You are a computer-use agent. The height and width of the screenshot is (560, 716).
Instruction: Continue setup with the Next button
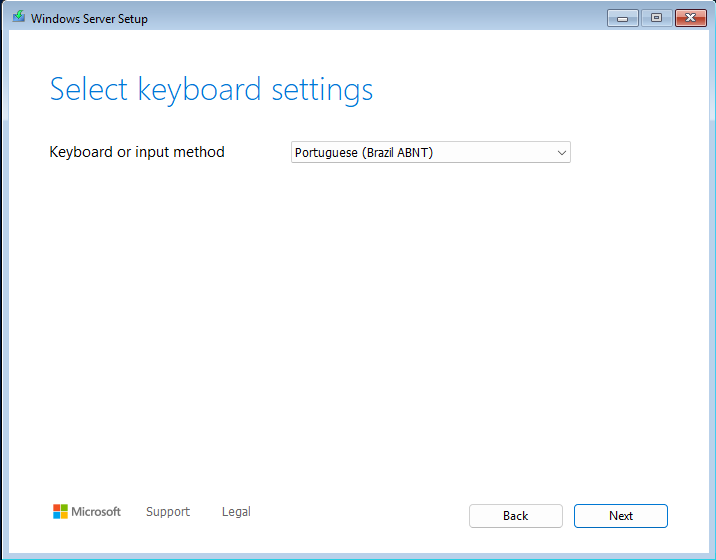coord(621,516)
